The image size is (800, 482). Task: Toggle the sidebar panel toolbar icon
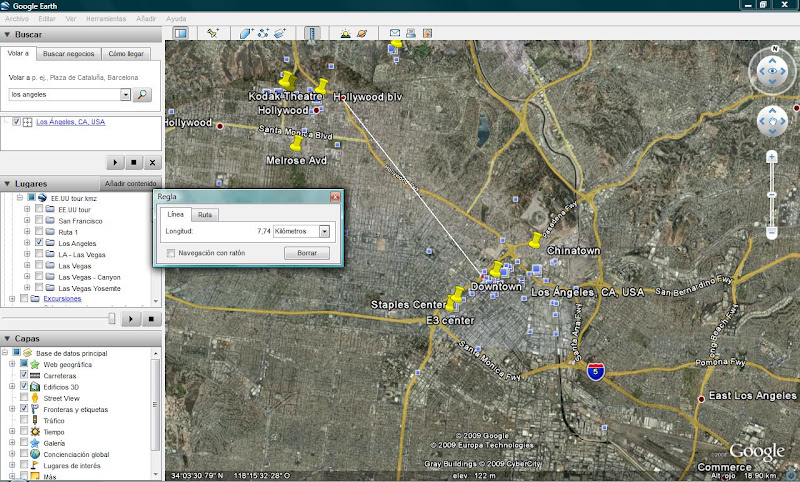point(181,33)
